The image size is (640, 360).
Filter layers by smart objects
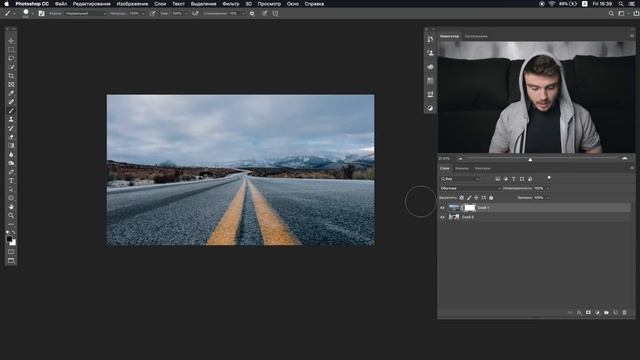coord(530,179)
